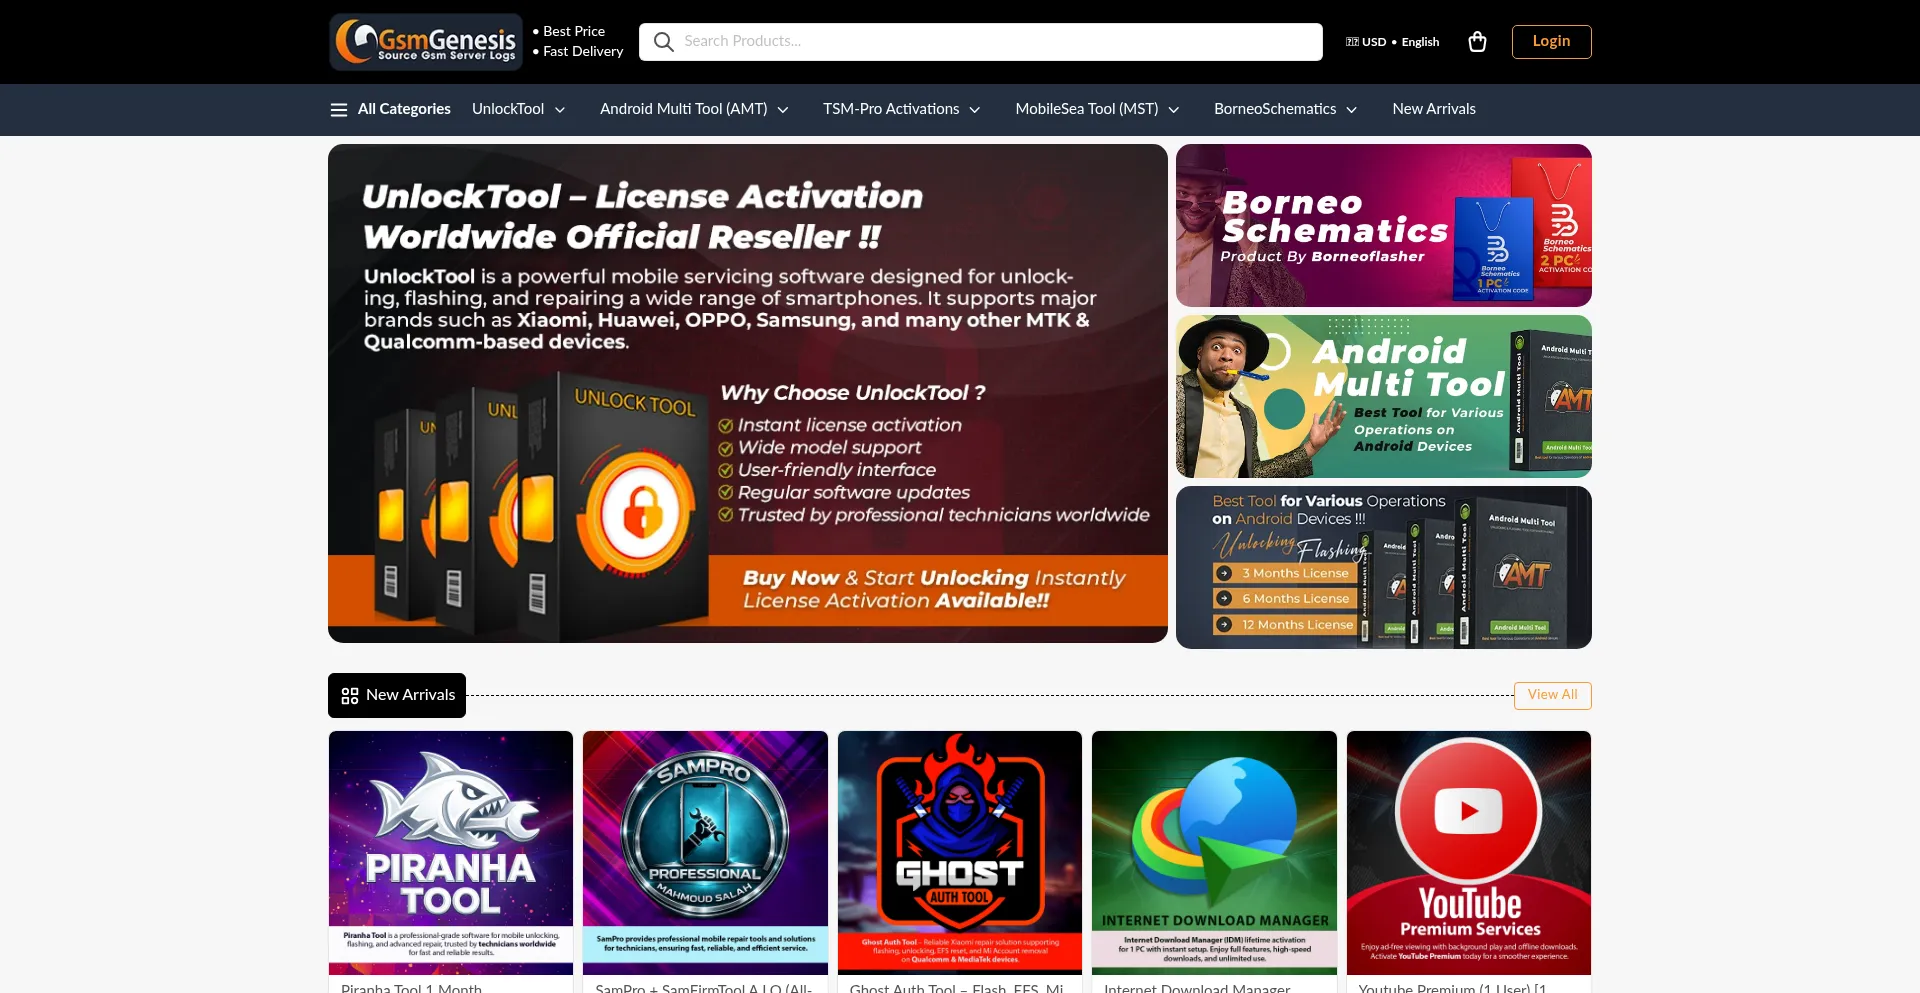Click the search magnifier icon

[x=663, y=42]
